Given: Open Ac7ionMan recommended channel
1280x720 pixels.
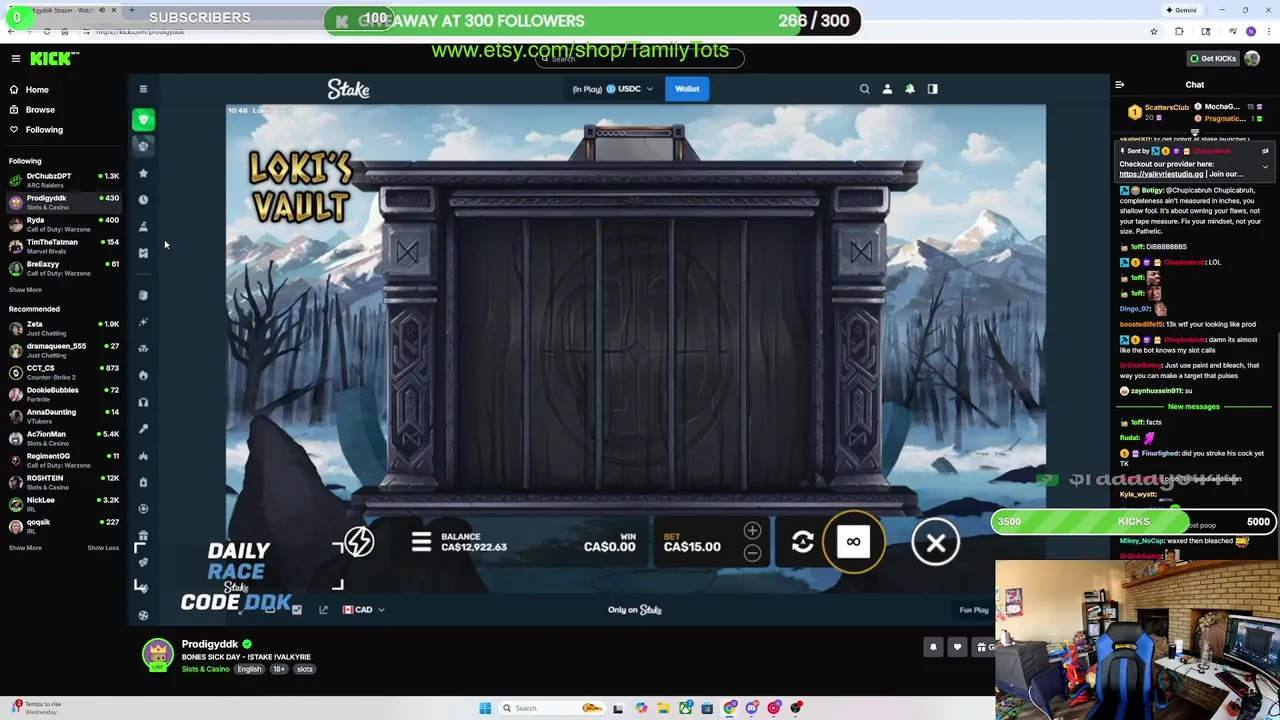Looking at the screenshot, I should 64,438.
